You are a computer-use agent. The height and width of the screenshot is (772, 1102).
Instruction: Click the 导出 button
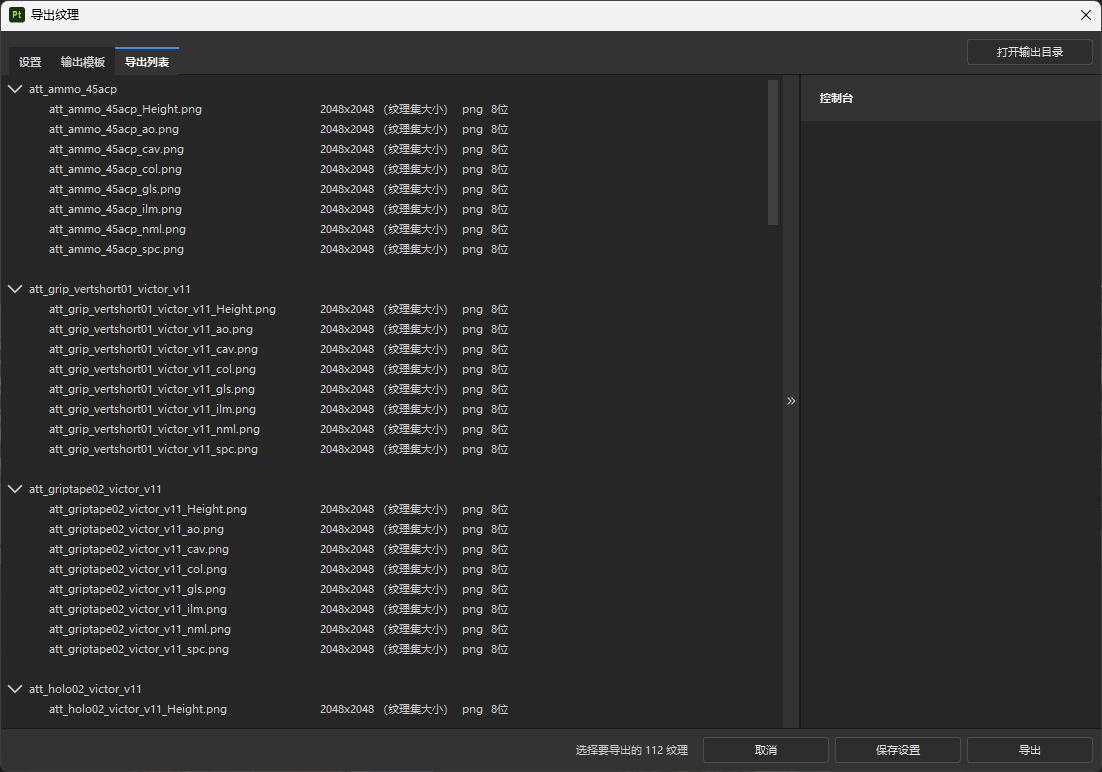pyautogui.click(x=1029, y=750)
